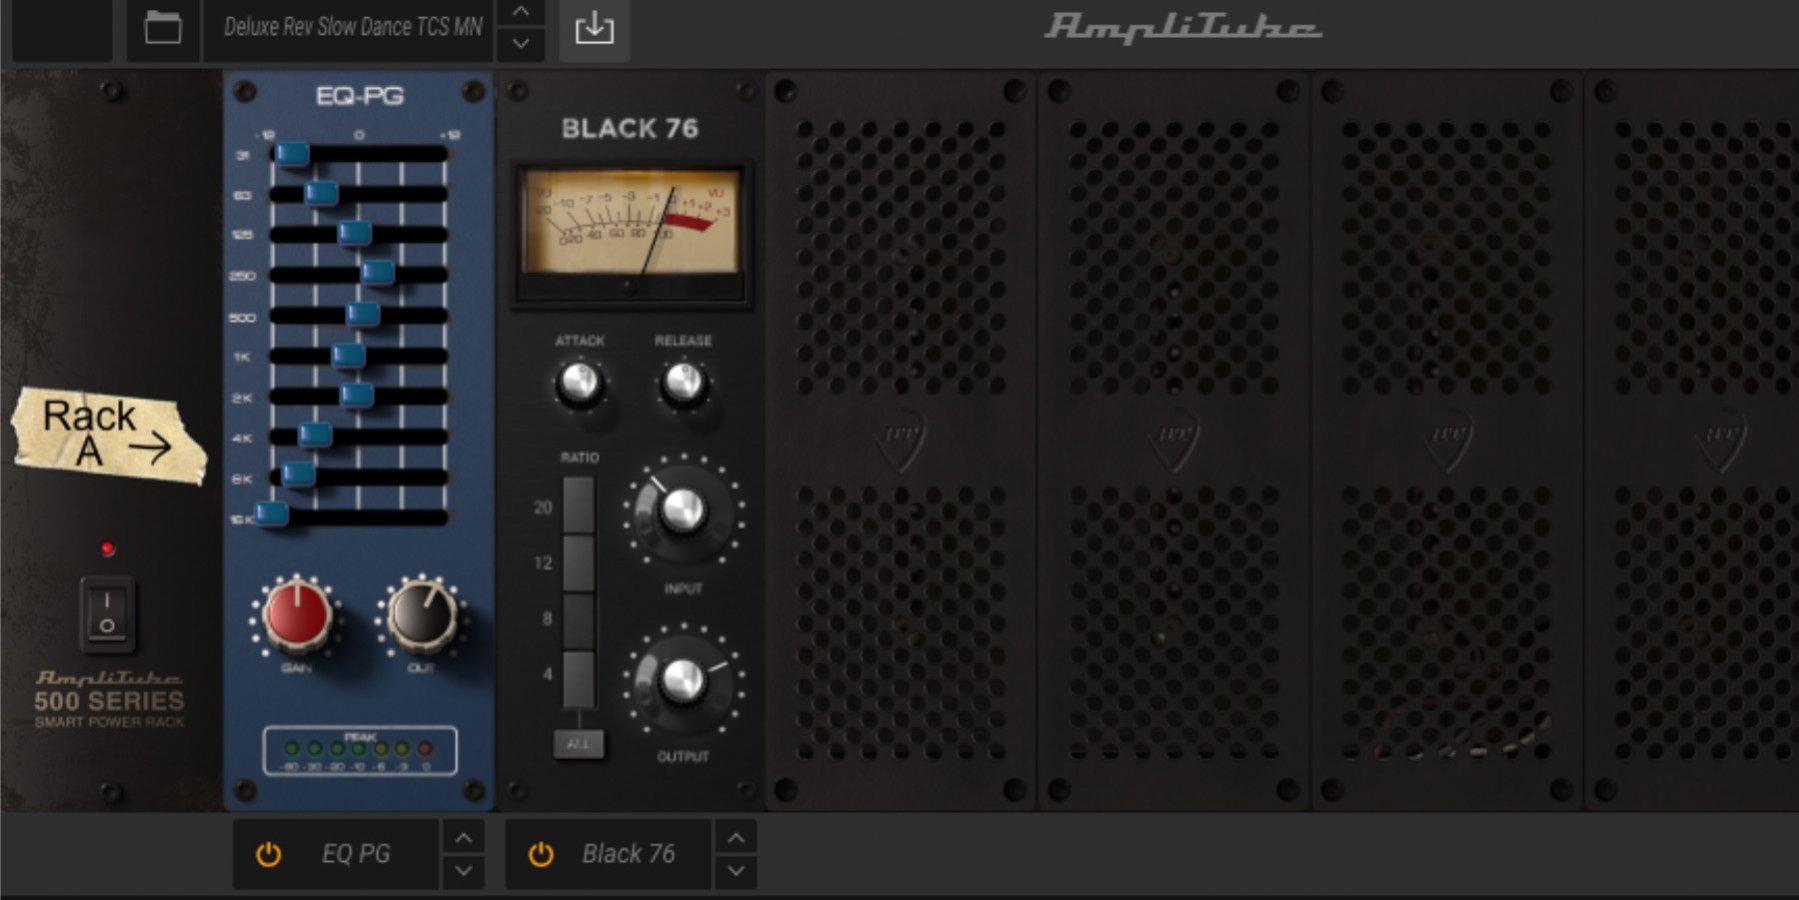Click the Black 76 Attack knob
The width and height of the screenshot is (1799, 900).
coord(579,382)
